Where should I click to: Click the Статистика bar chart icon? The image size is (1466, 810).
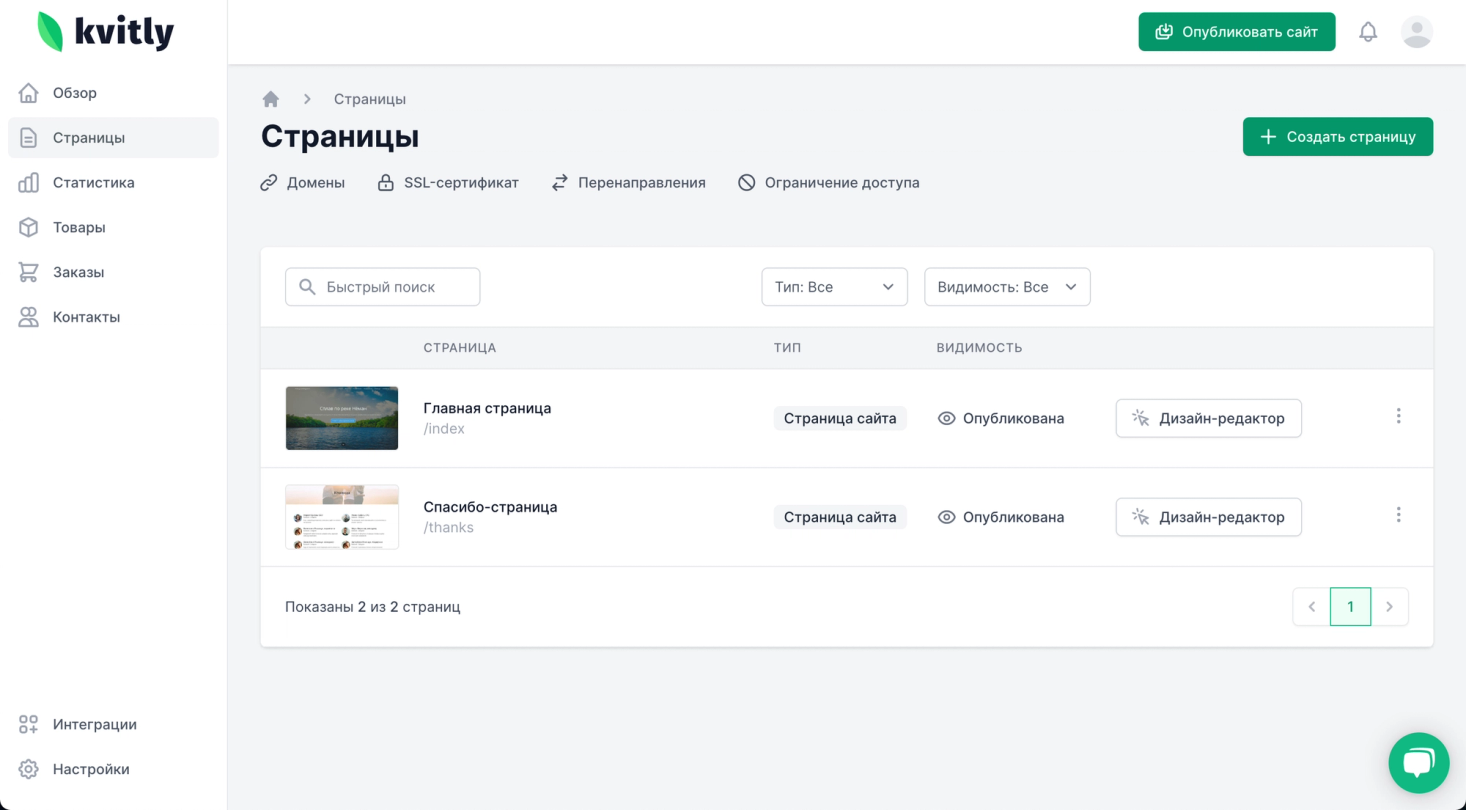29,183
